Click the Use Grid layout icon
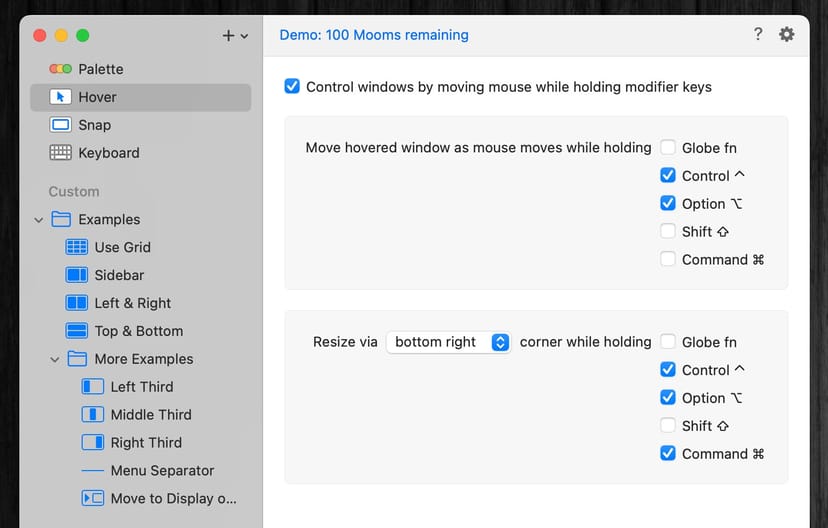 tap(77, 247)
